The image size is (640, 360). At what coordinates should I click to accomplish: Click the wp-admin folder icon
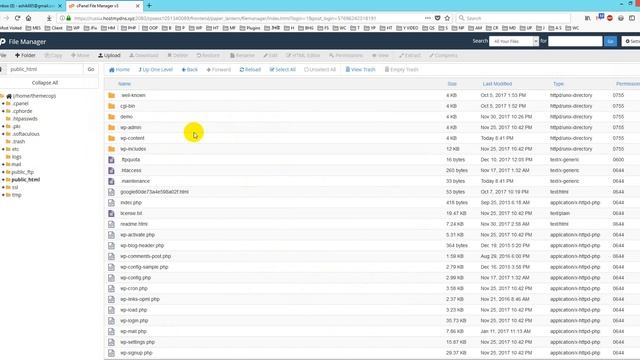click(x=111, y=127)
